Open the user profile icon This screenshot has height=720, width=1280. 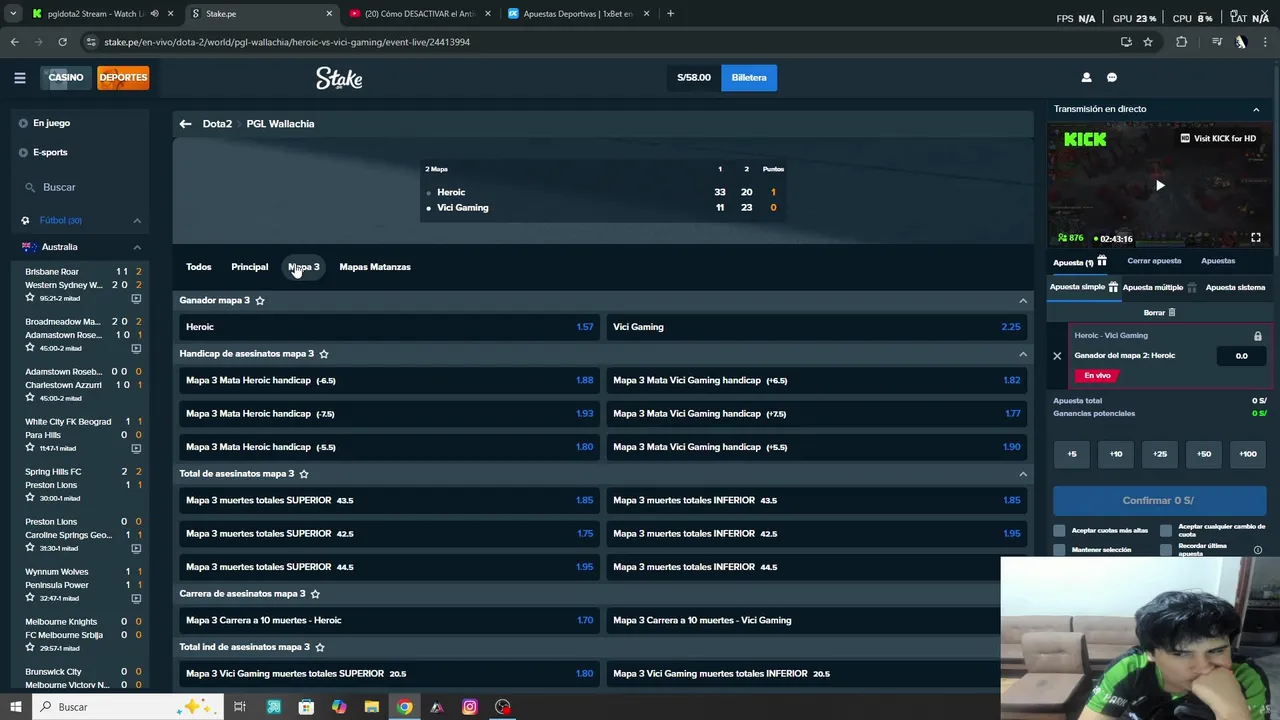pos(1086,77)
